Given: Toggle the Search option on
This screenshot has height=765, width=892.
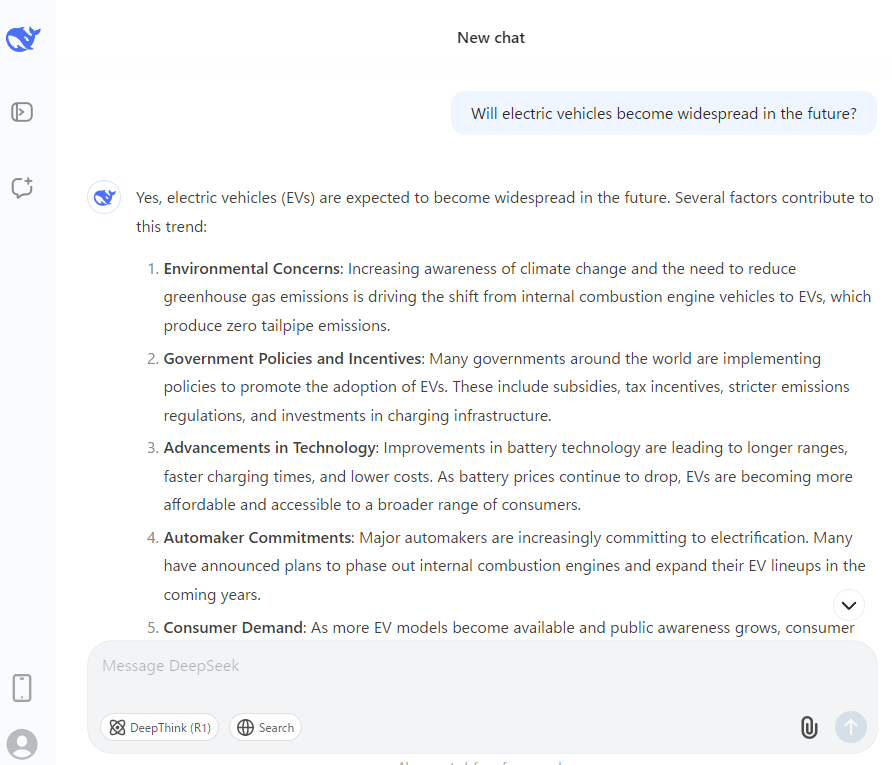Looking at the screenshot, I should pyautogui.click(x=265, y=727).
